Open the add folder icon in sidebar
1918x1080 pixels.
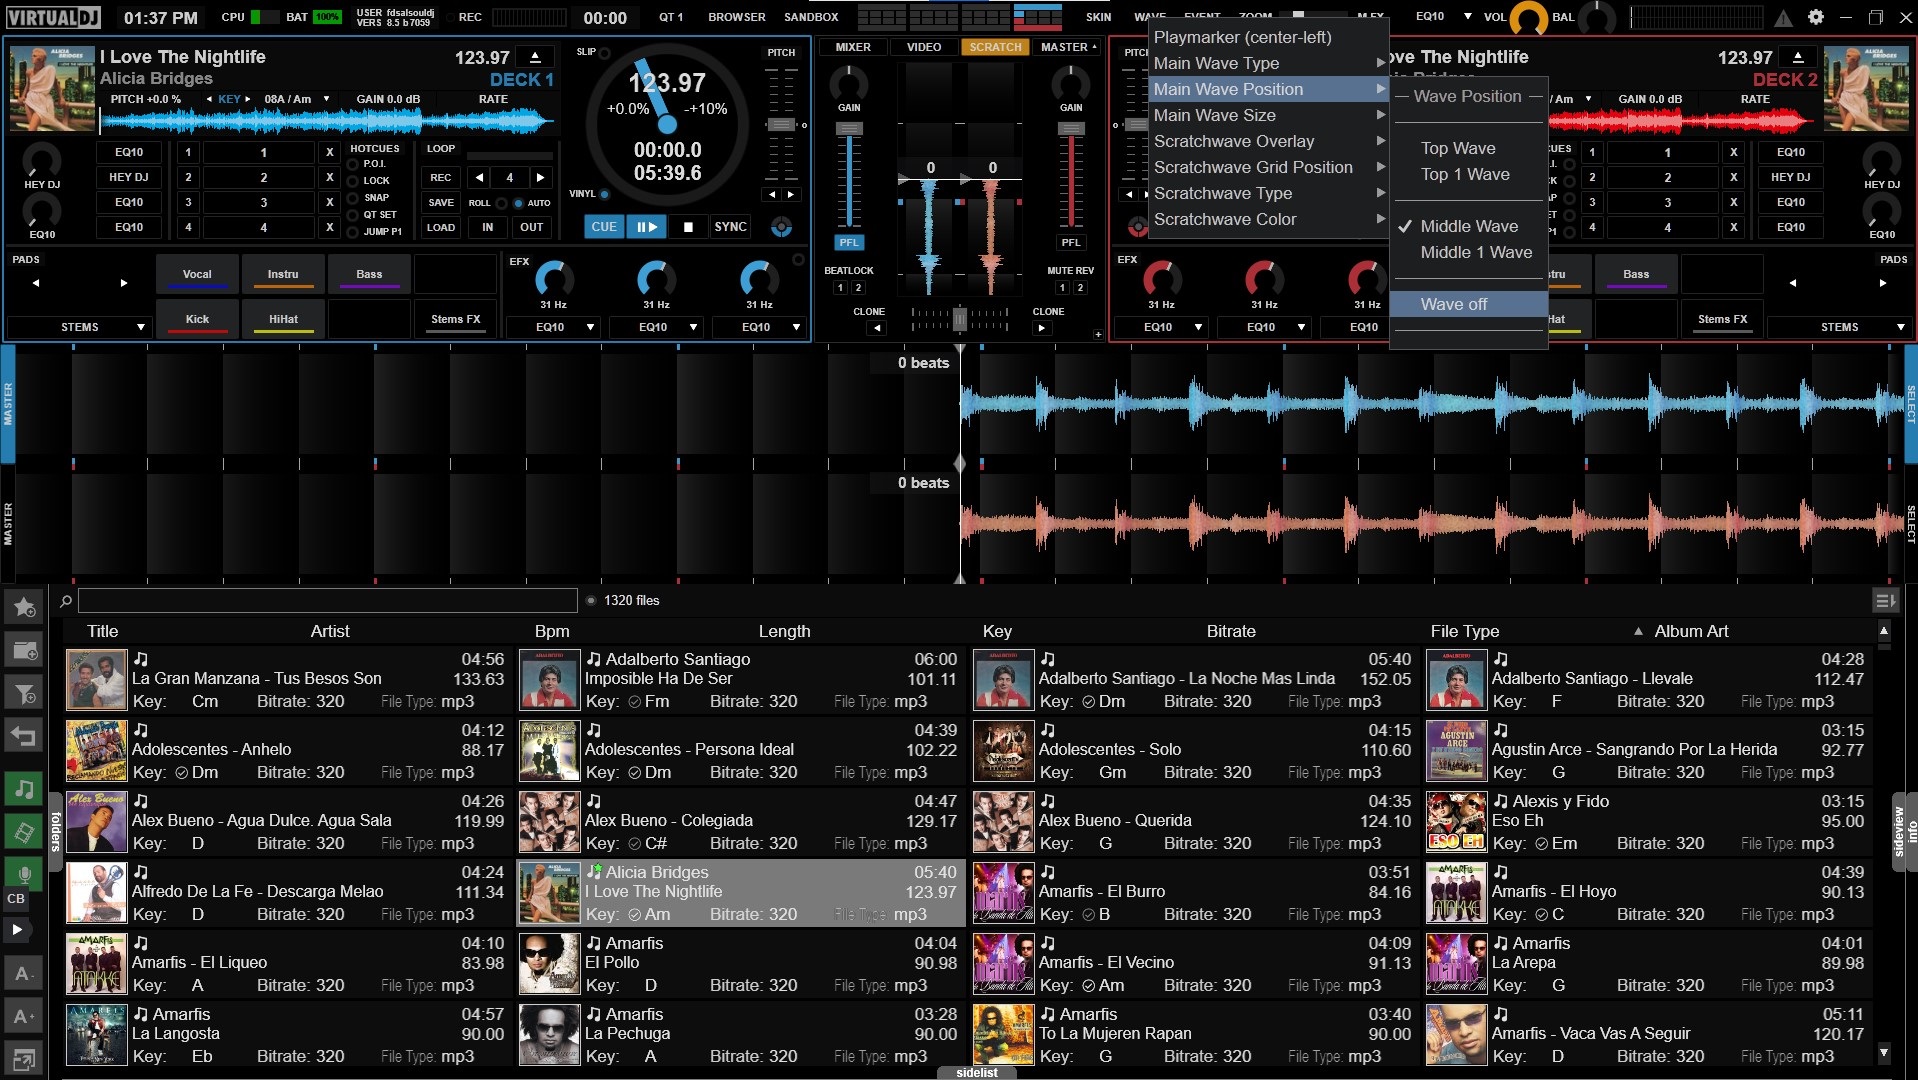[x=24, y=650]
